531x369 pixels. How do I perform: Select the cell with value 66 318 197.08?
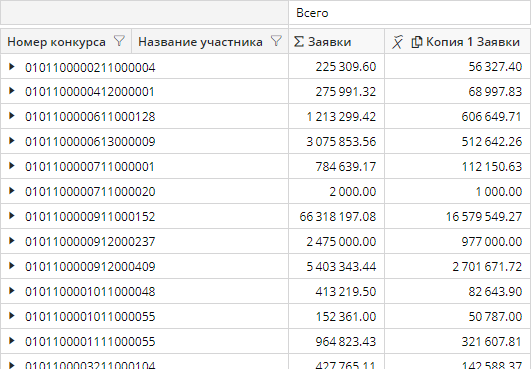(x=337, y=216)
